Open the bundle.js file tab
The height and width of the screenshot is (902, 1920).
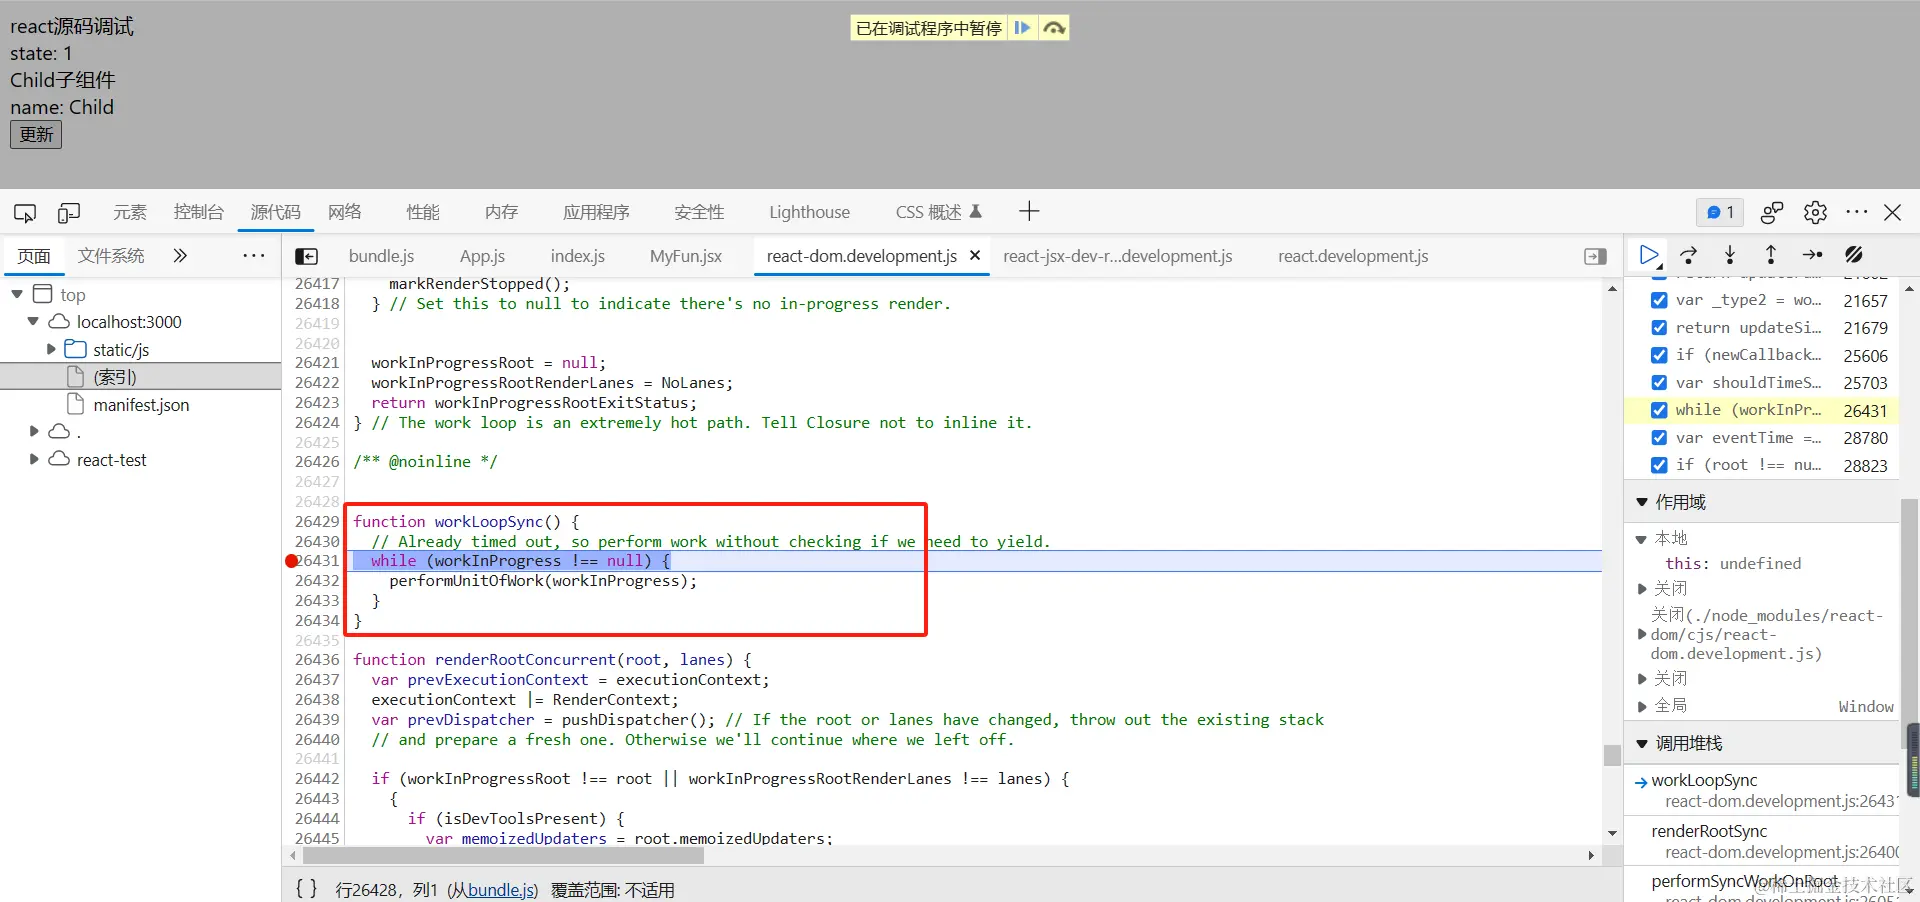(381, 256)
